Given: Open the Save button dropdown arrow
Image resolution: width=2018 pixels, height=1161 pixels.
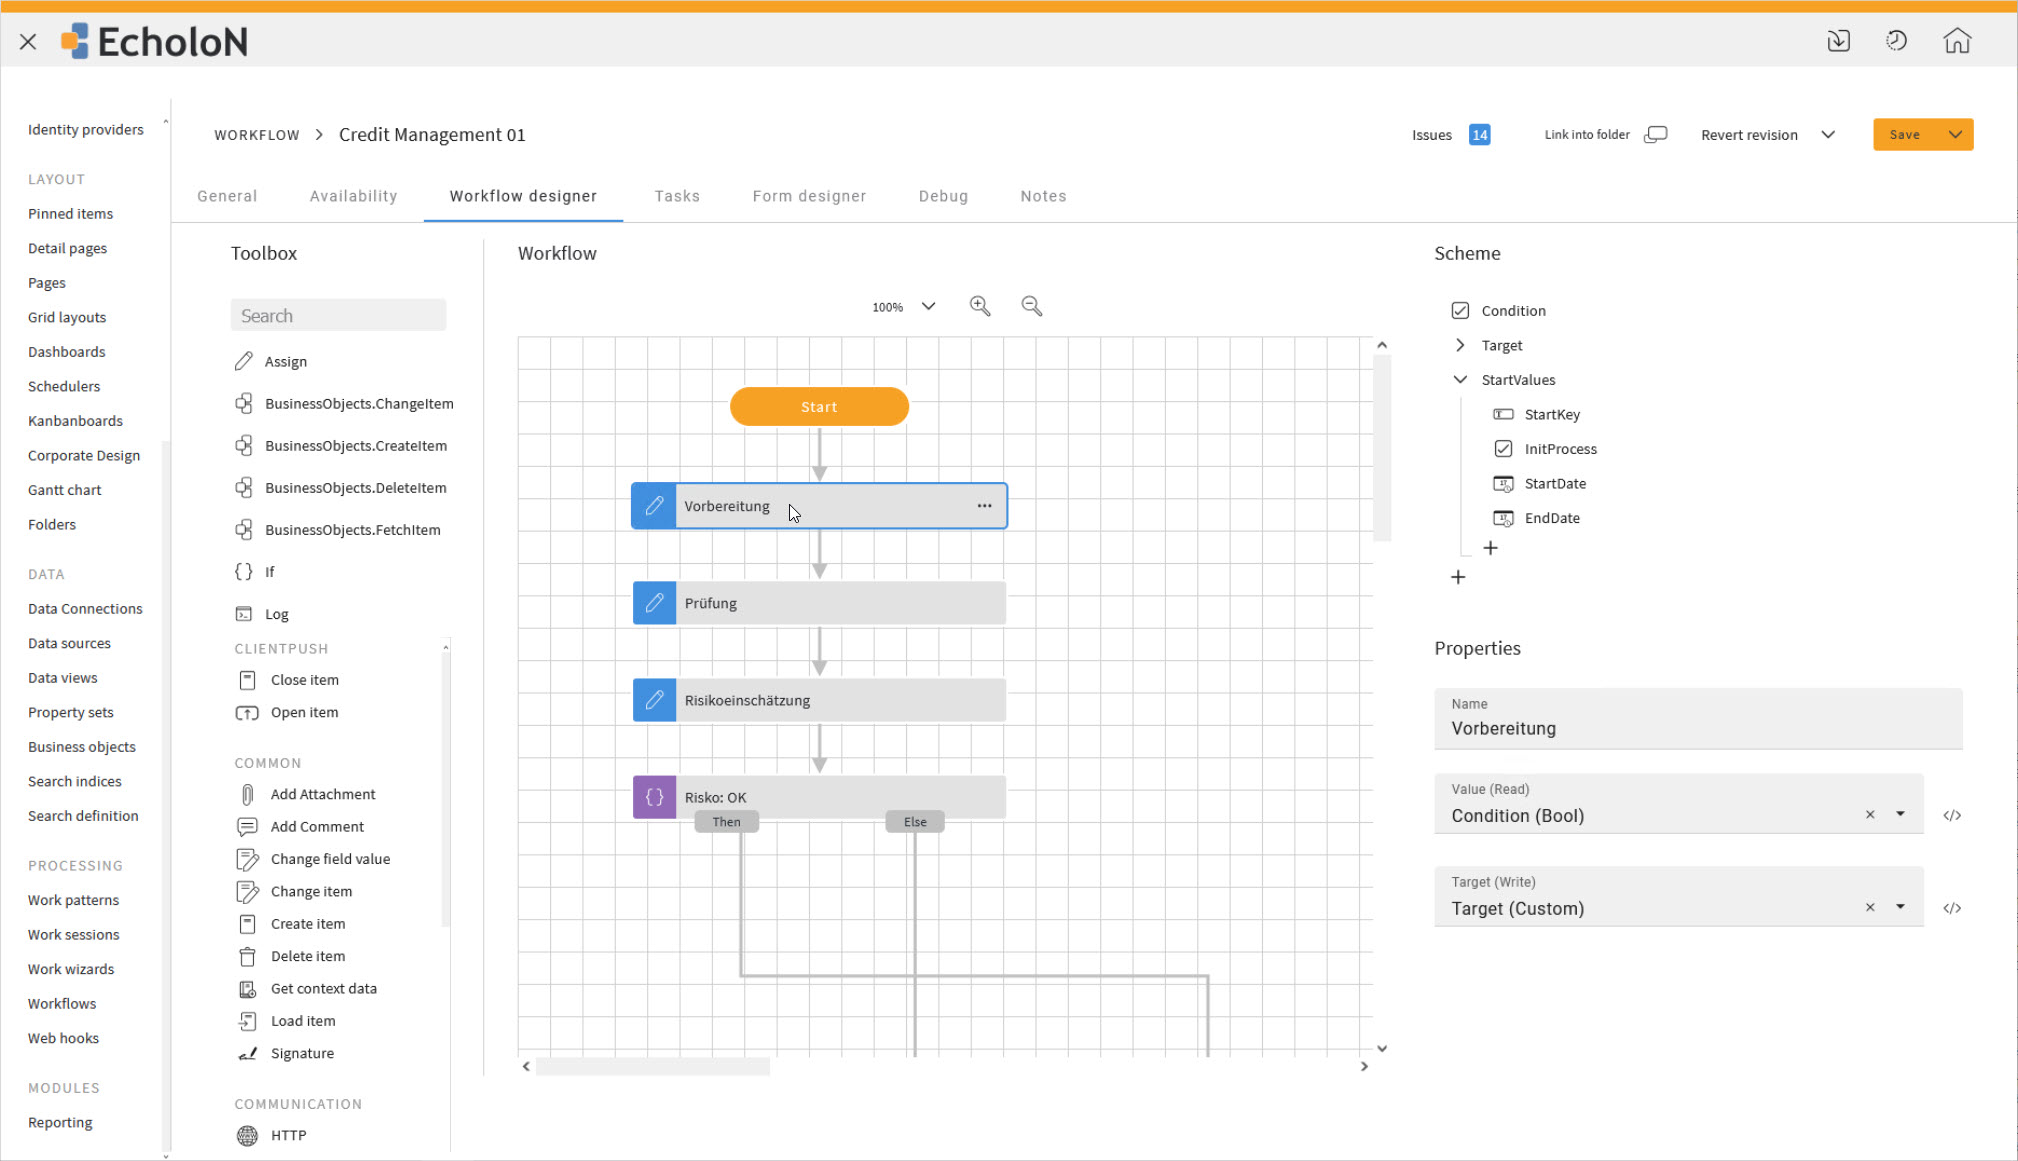Looking at the screenshot, I should (1955, 134).
